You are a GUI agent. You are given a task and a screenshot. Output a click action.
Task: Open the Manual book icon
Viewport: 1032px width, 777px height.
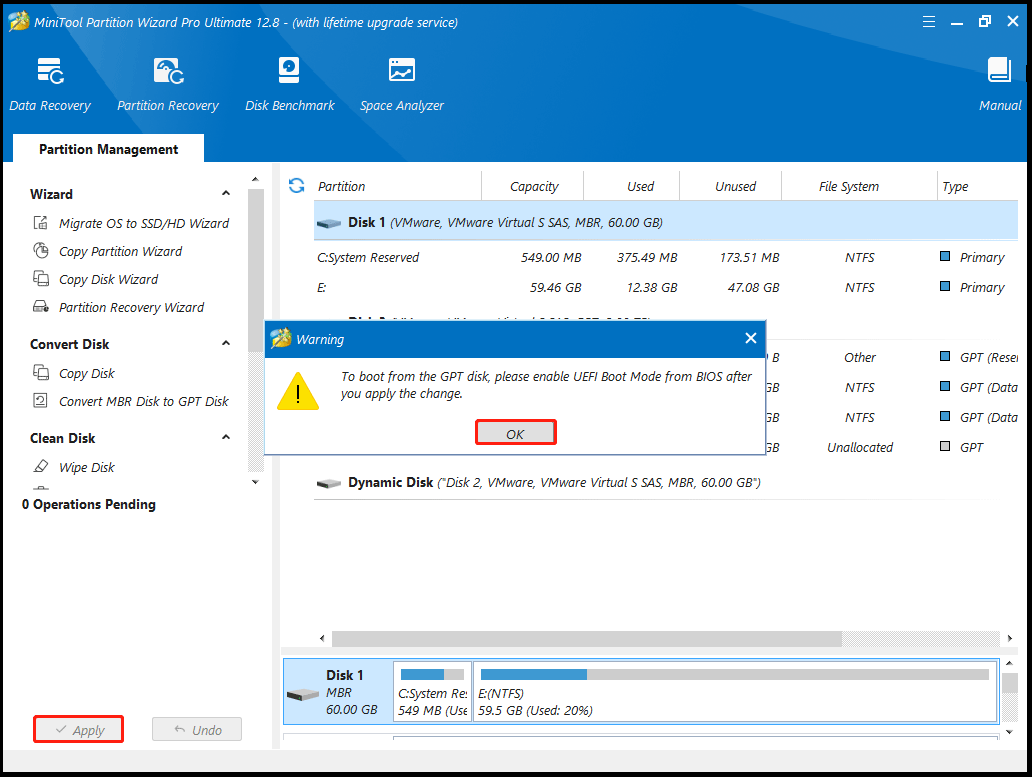click(1000, 70)
